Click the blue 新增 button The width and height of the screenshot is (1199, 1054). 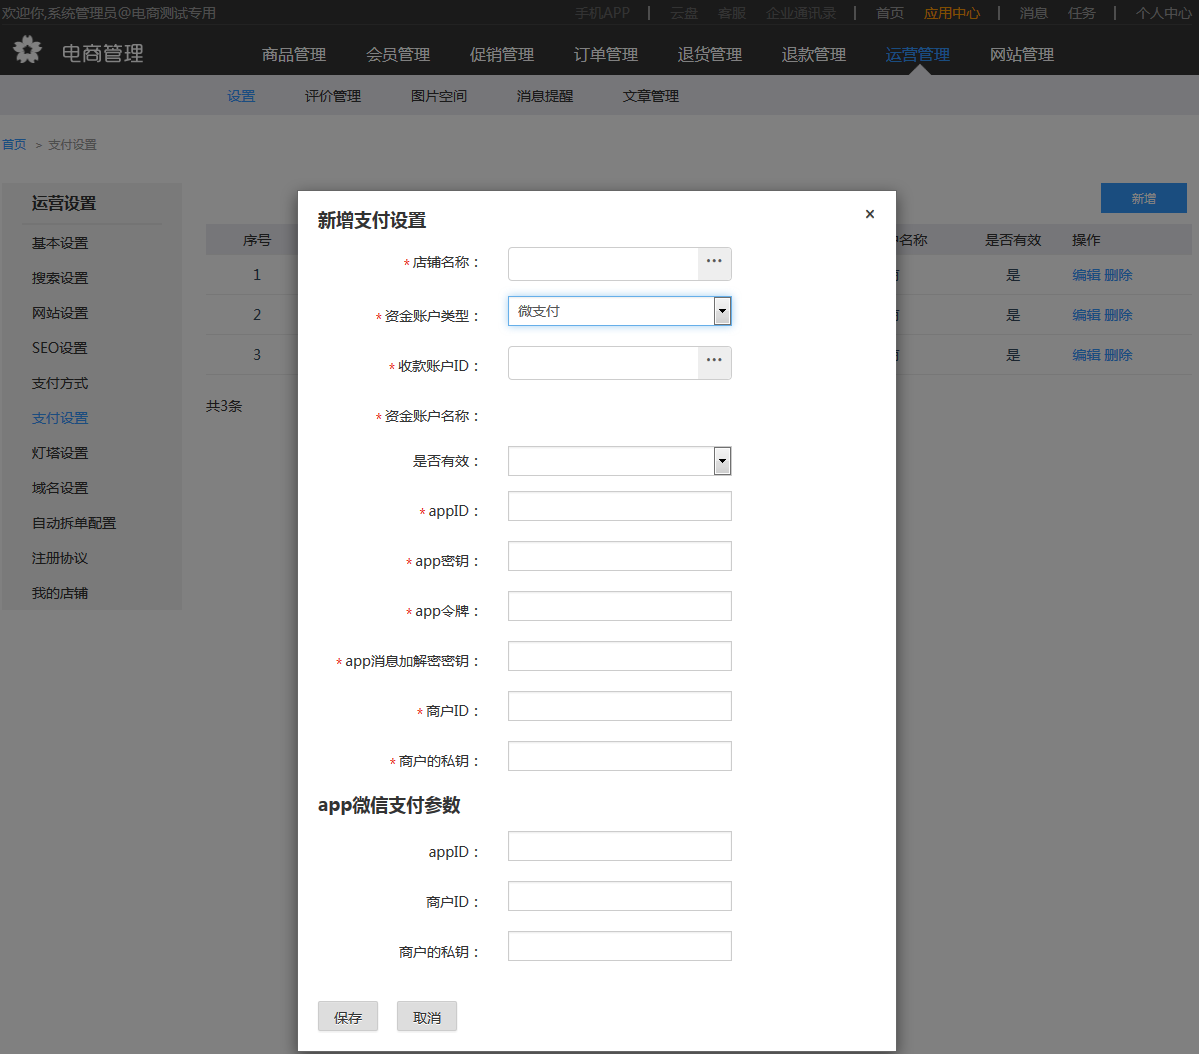[1143, 198]
